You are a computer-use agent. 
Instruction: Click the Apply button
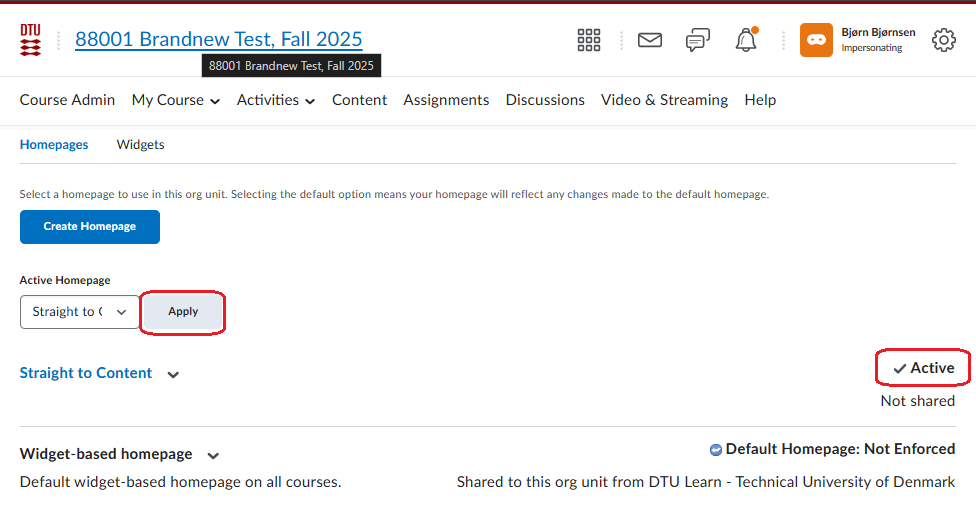183,312
